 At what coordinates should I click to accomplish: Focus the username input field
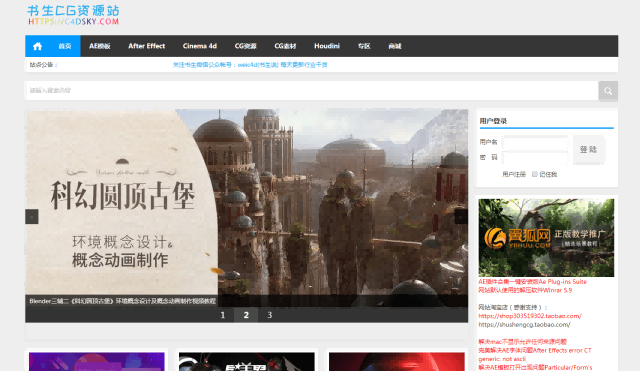coord(535,142)
